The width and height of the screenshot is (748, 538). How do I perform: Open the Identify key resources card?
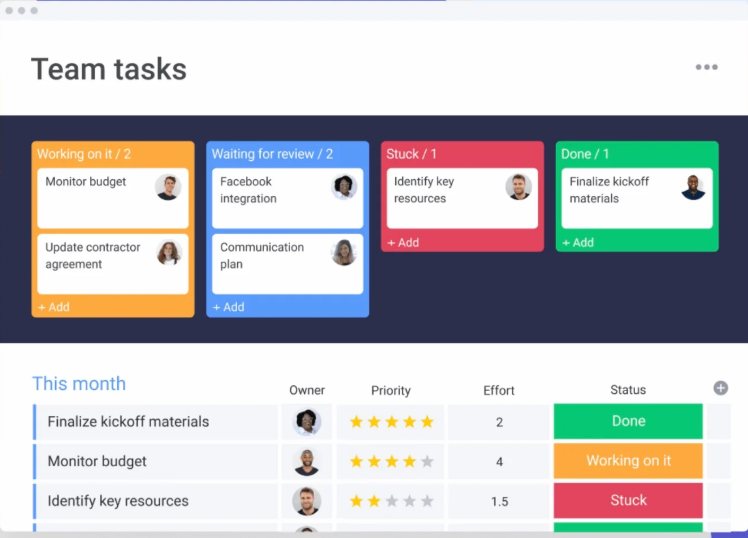click(x=462, y=198)
